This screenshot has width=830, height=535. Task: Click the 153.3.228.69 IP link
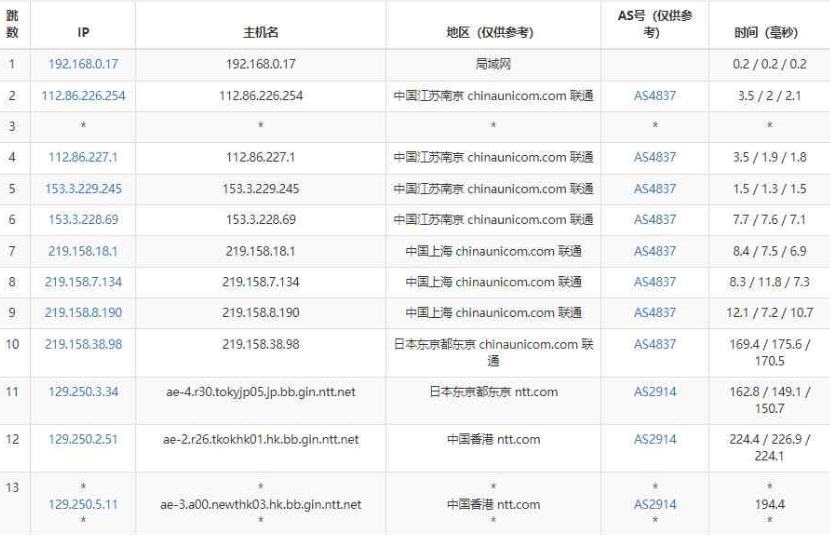83,219
